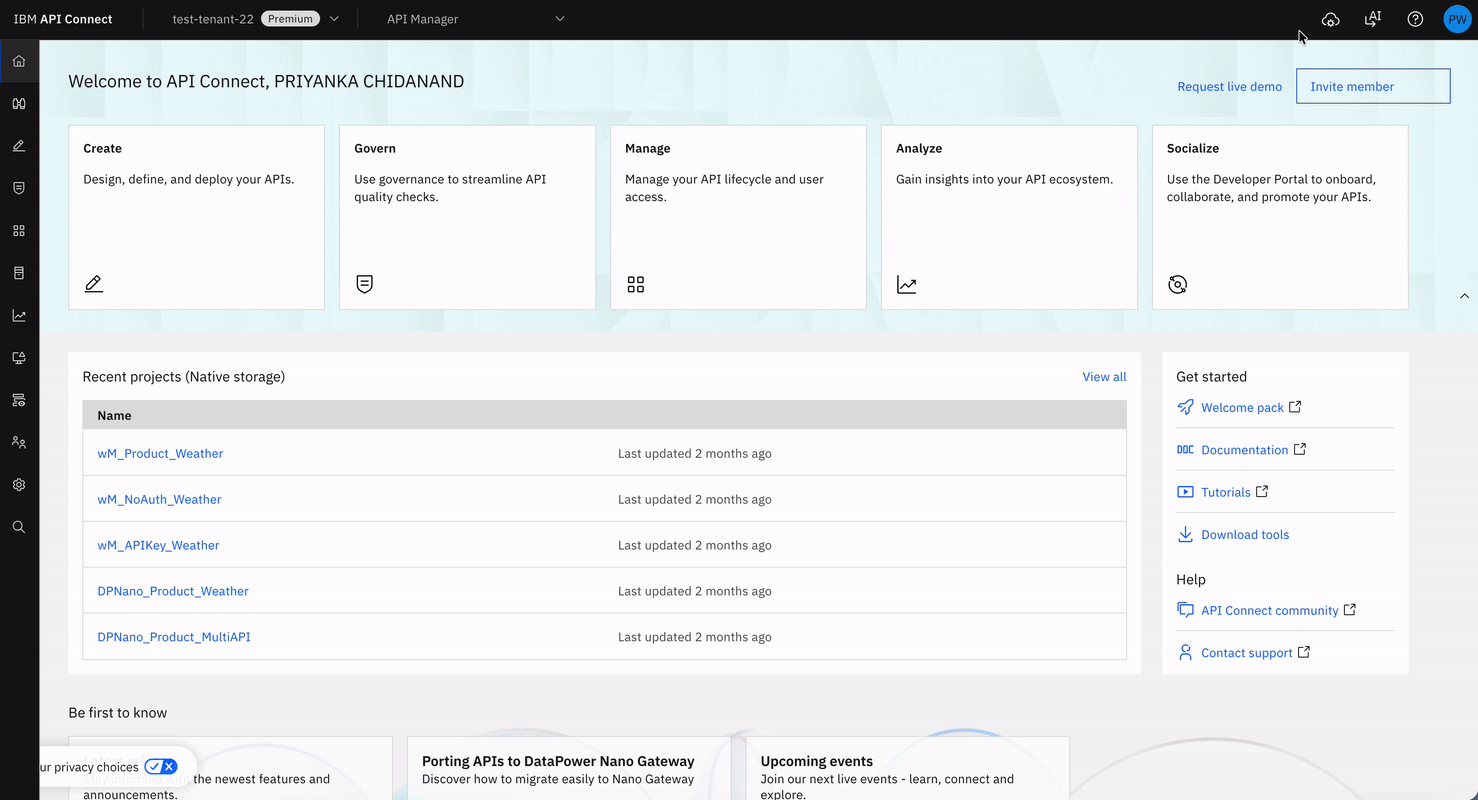Open the line chart icon in the sidebar
Viewport: 1478px width, 800px height.
point(19,315)
